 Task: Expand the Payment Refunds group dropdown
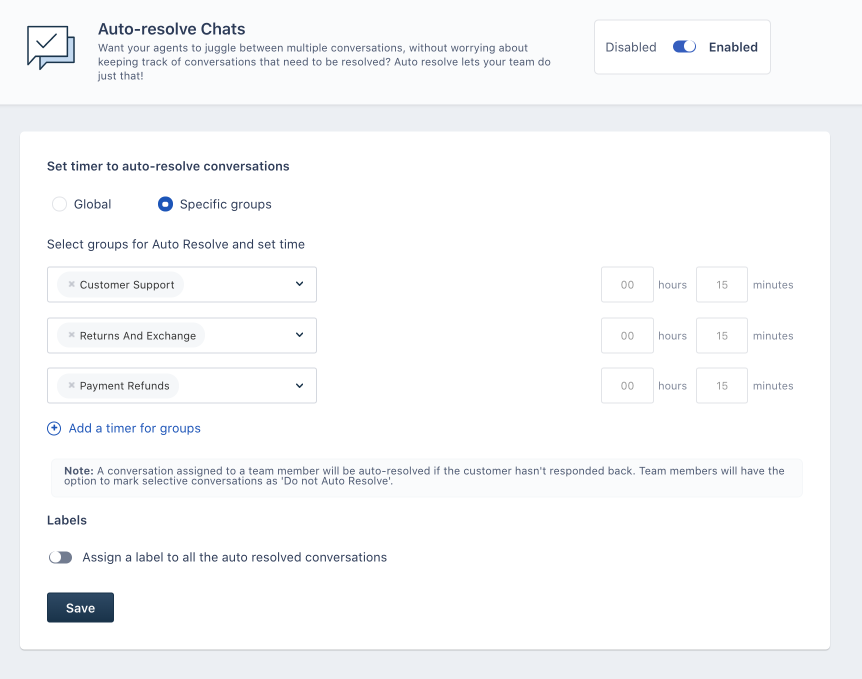point(299,386)
